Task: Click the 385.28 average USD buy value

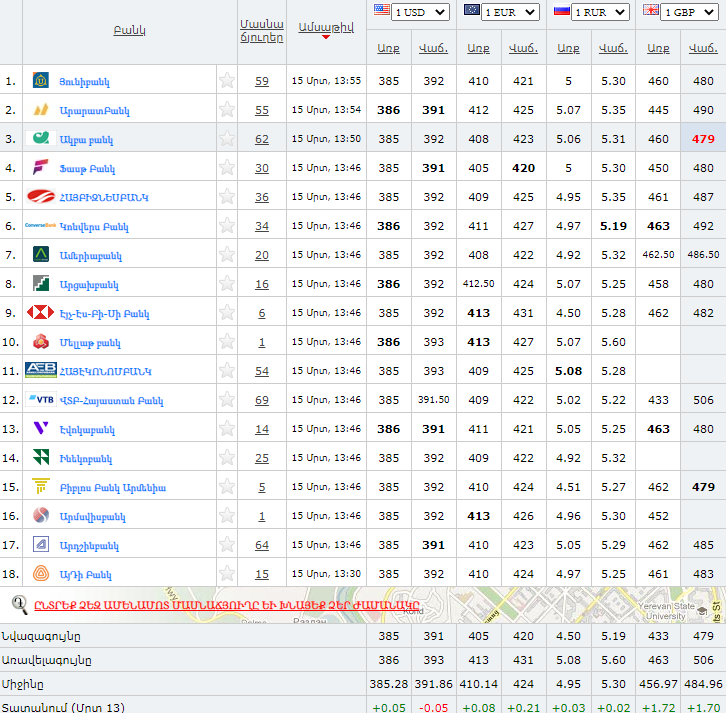Action: click(x=388, y=684)
